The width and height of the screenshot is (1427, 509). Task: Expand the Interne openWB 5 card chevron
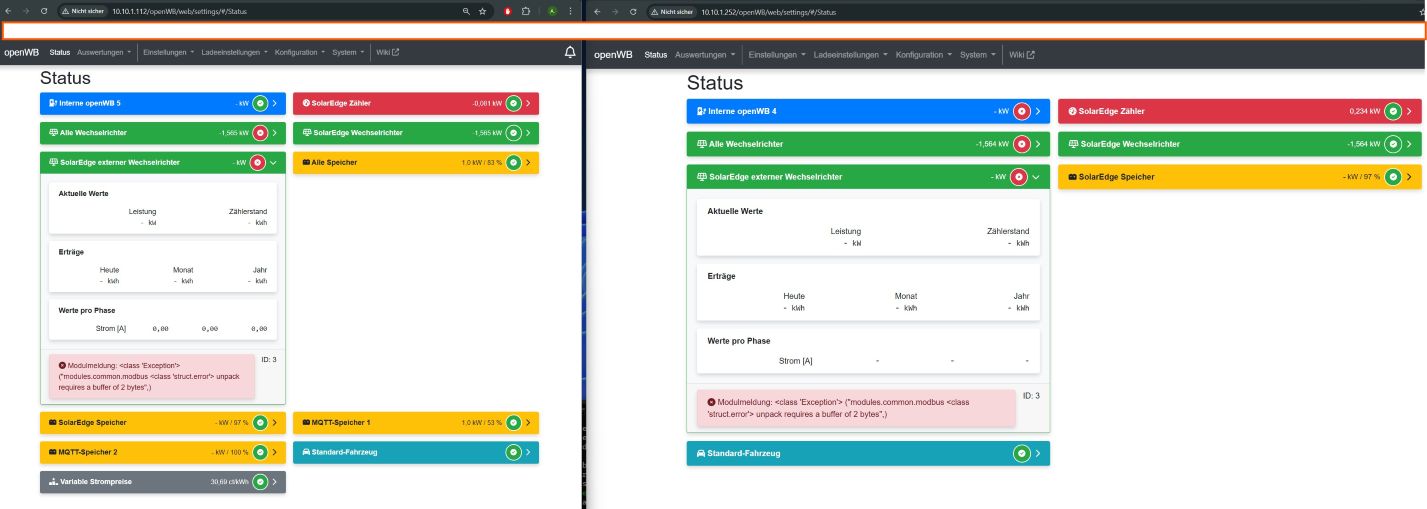coord(275,103)
